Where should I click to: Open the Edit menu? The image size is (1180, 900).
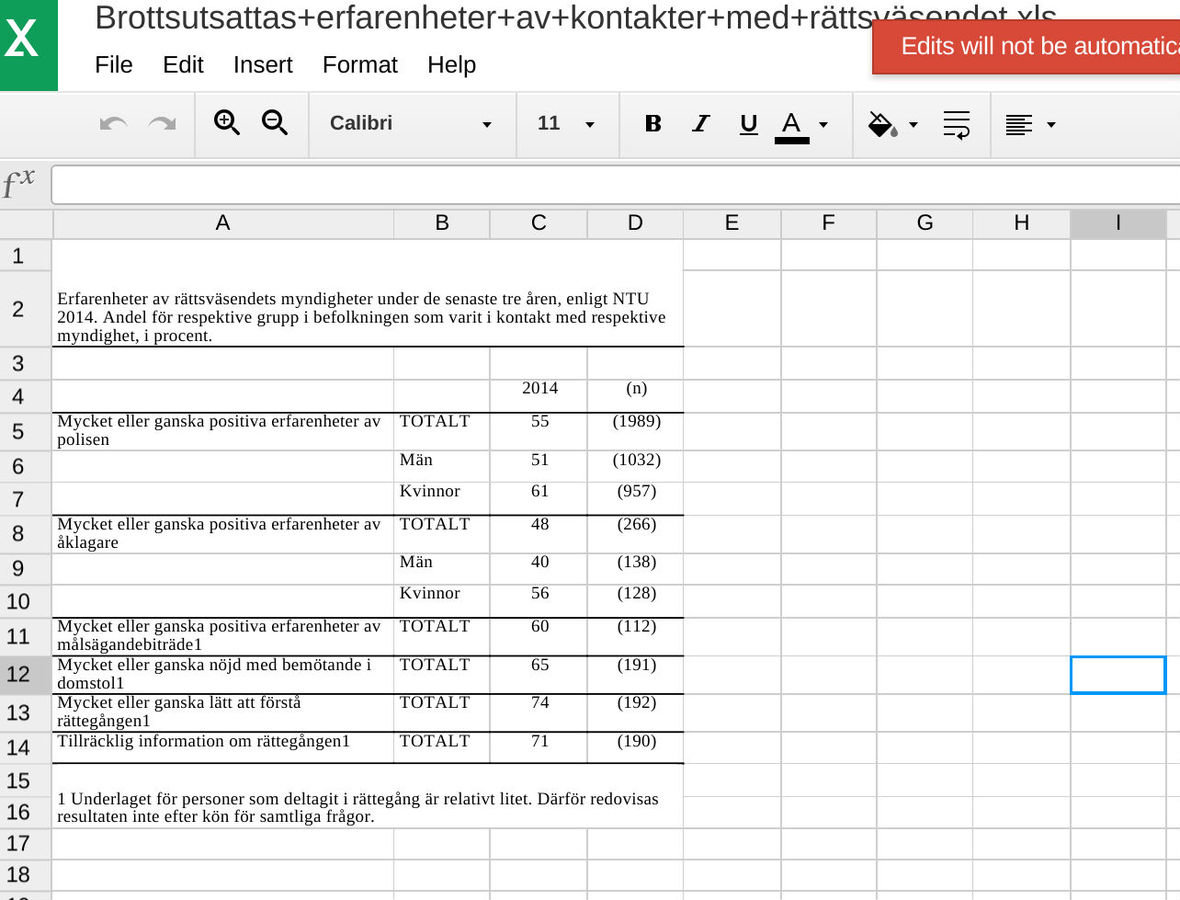(x=183, y=65)
